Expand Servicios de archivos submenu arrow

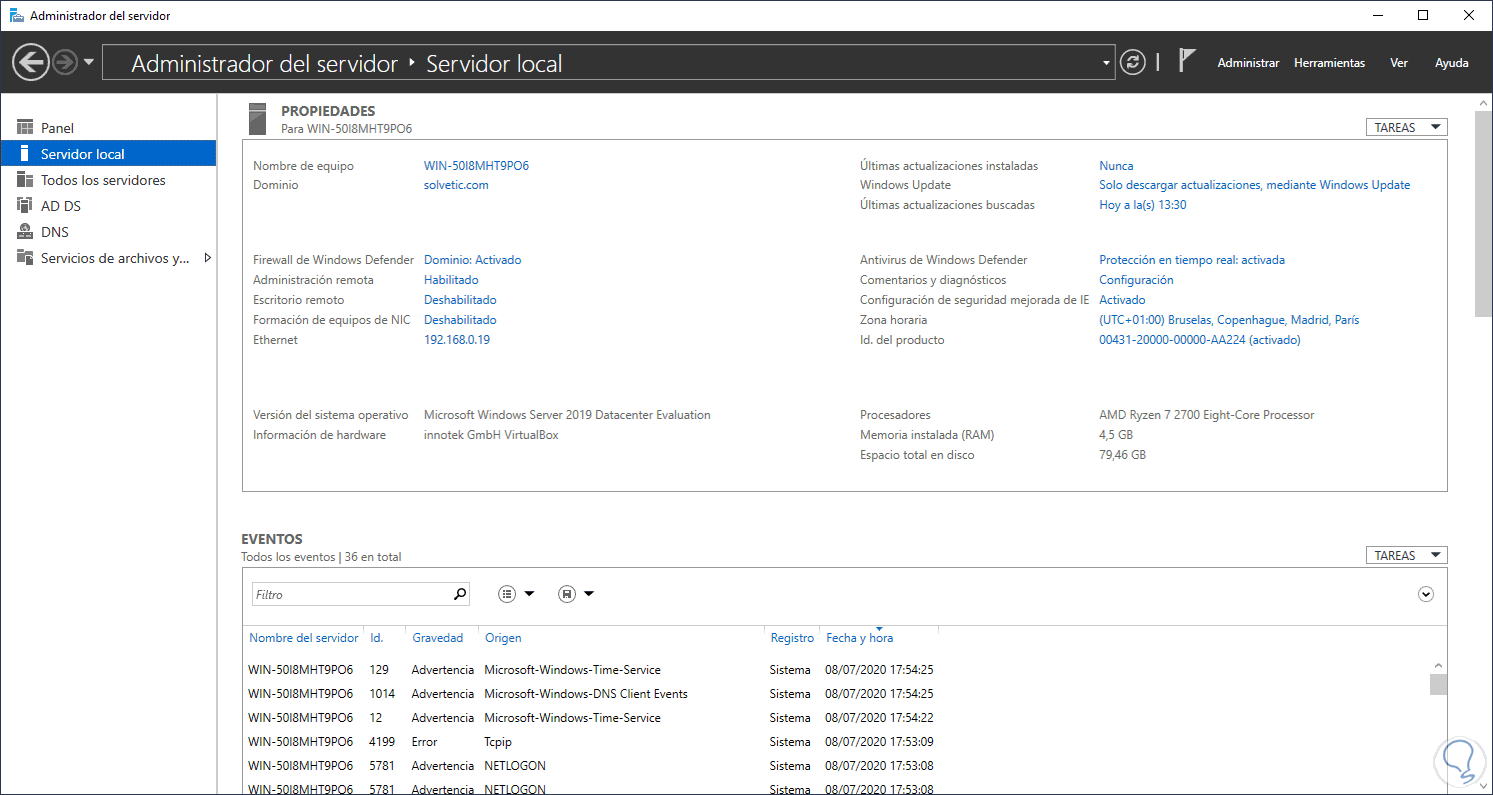[207, 258]
